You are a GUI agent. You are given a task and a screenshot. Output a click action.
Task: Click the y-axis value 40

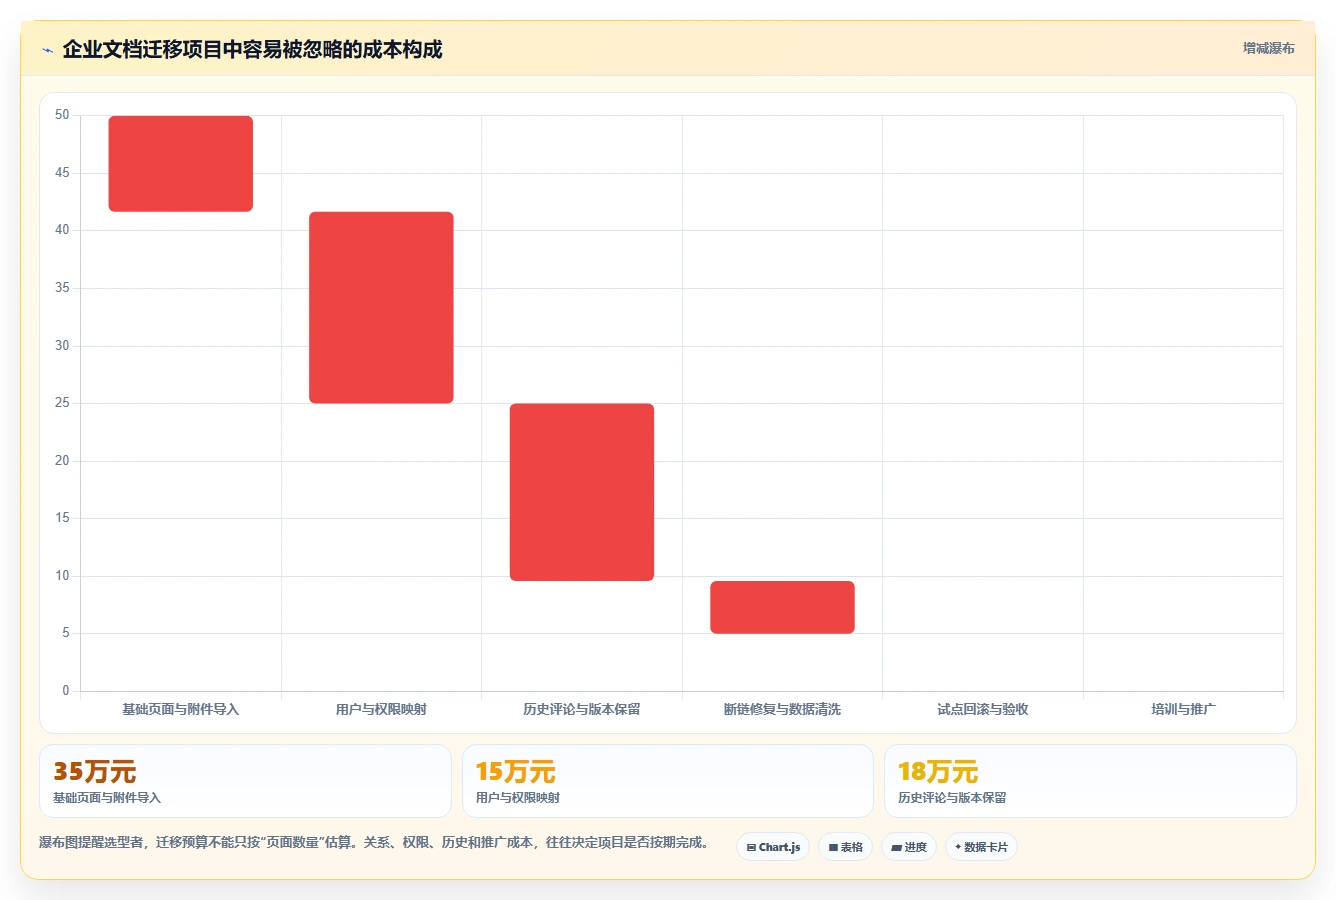(63, 230)
